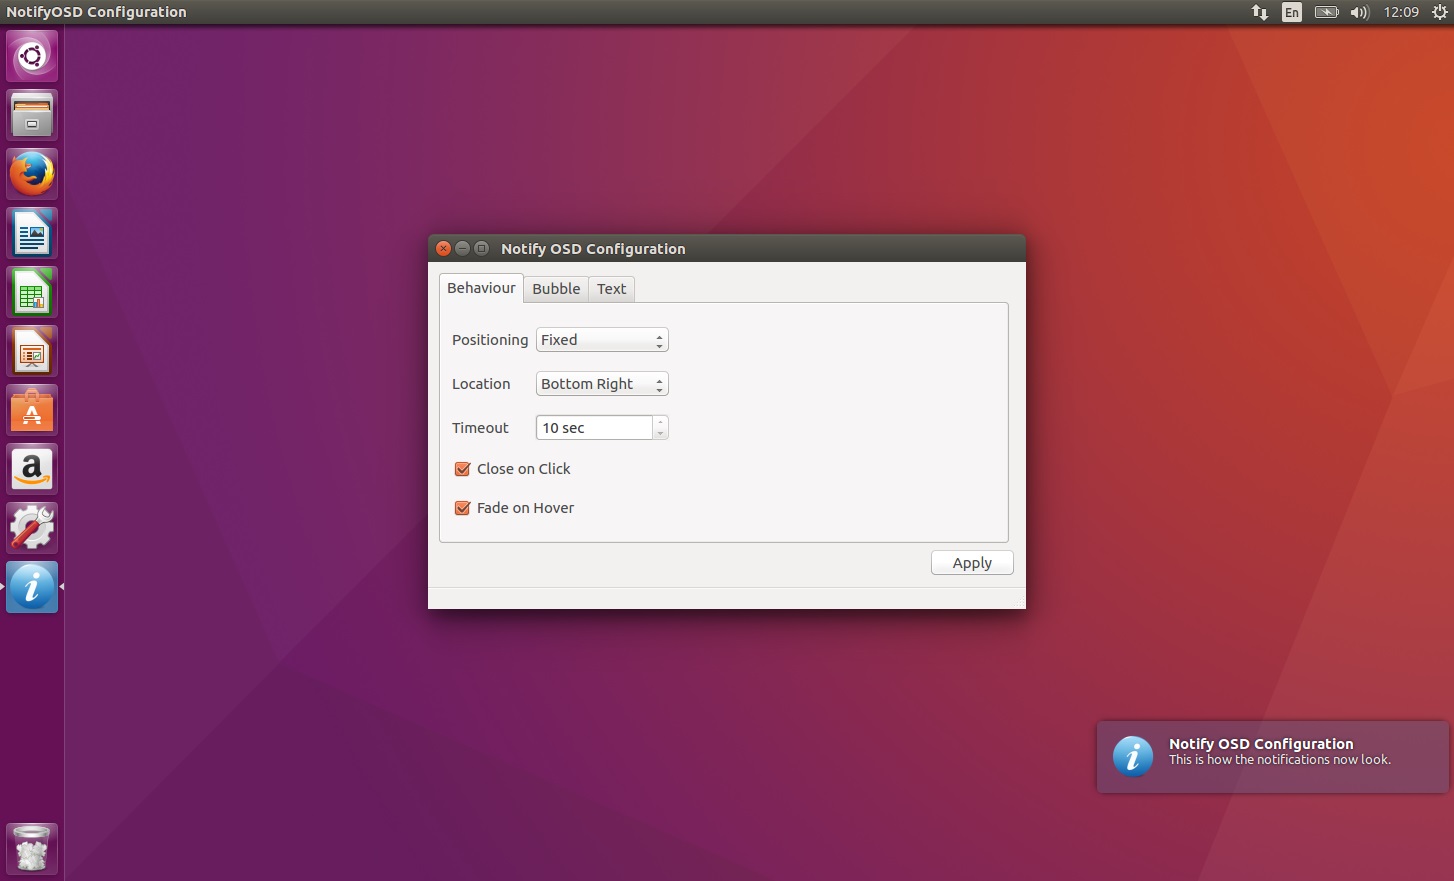Screen dimensions: 1454x881
Task: Open System Settings from the launcher
Action: 32,528
